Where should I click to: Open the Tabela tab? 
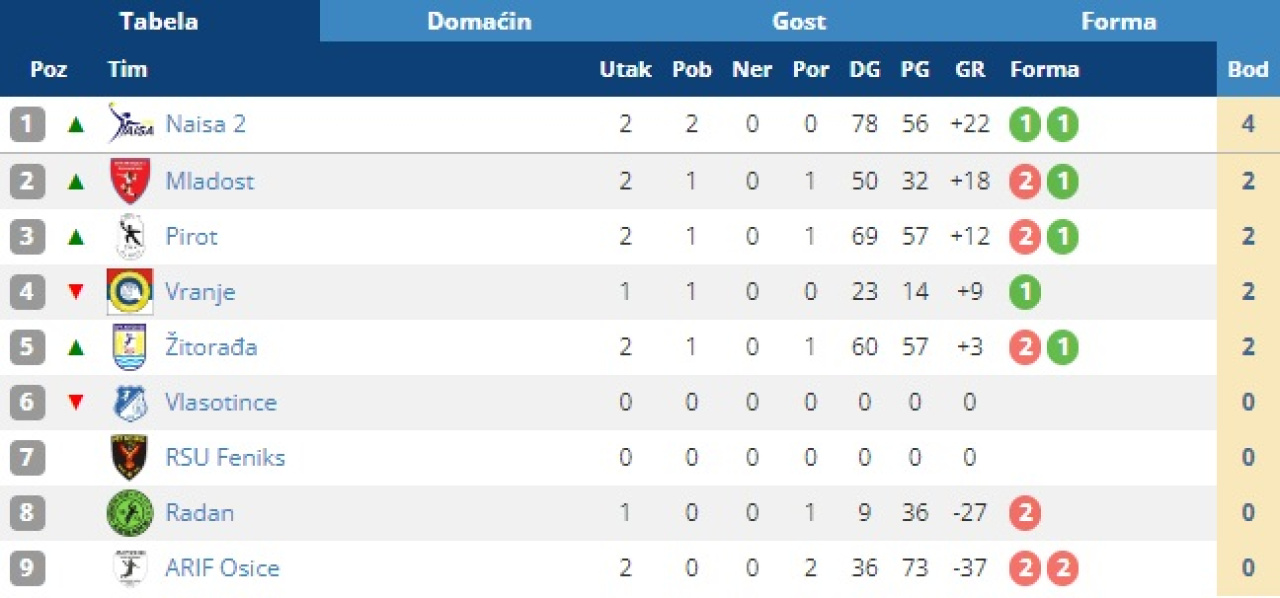(159, 21)
